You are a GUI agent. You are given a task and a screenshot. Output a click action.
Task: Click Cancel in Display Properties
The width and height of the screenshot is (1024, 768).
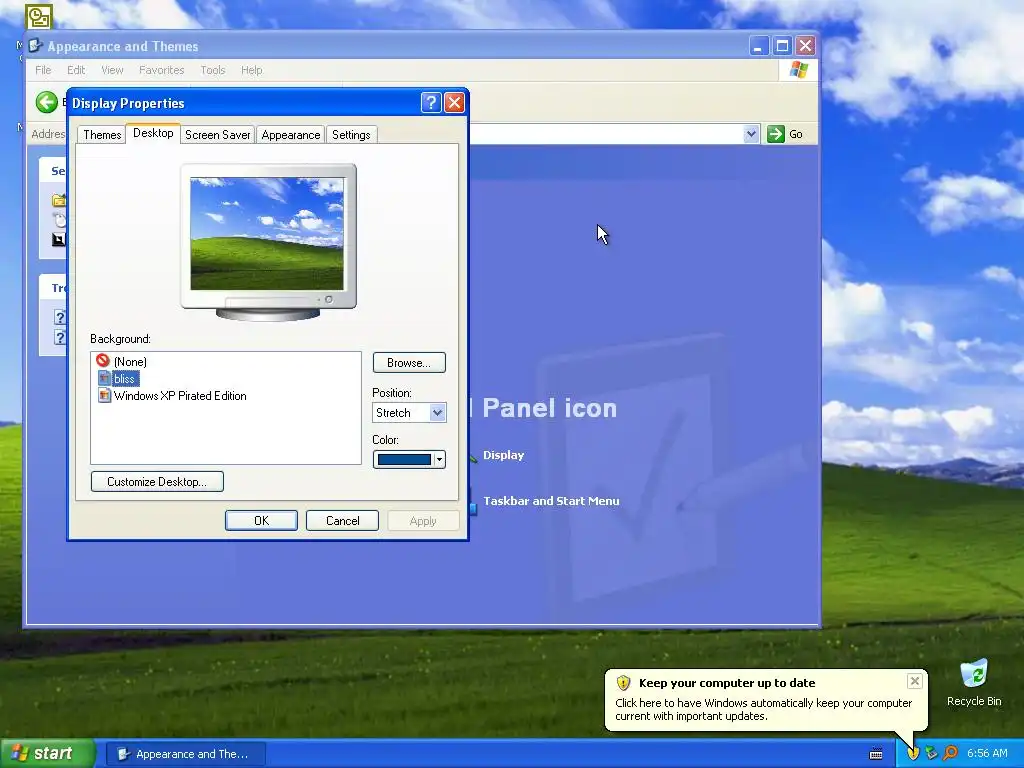pos(342,520)
